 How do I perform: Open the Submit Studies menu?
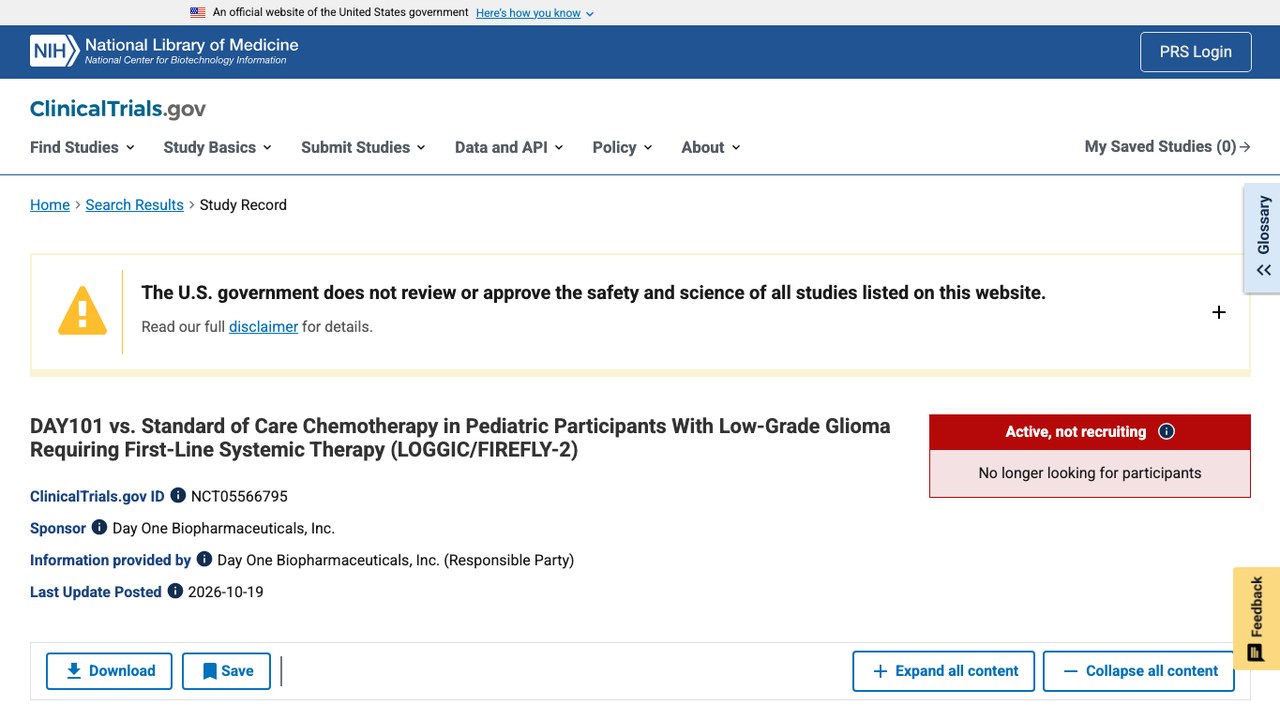[364, 147]
